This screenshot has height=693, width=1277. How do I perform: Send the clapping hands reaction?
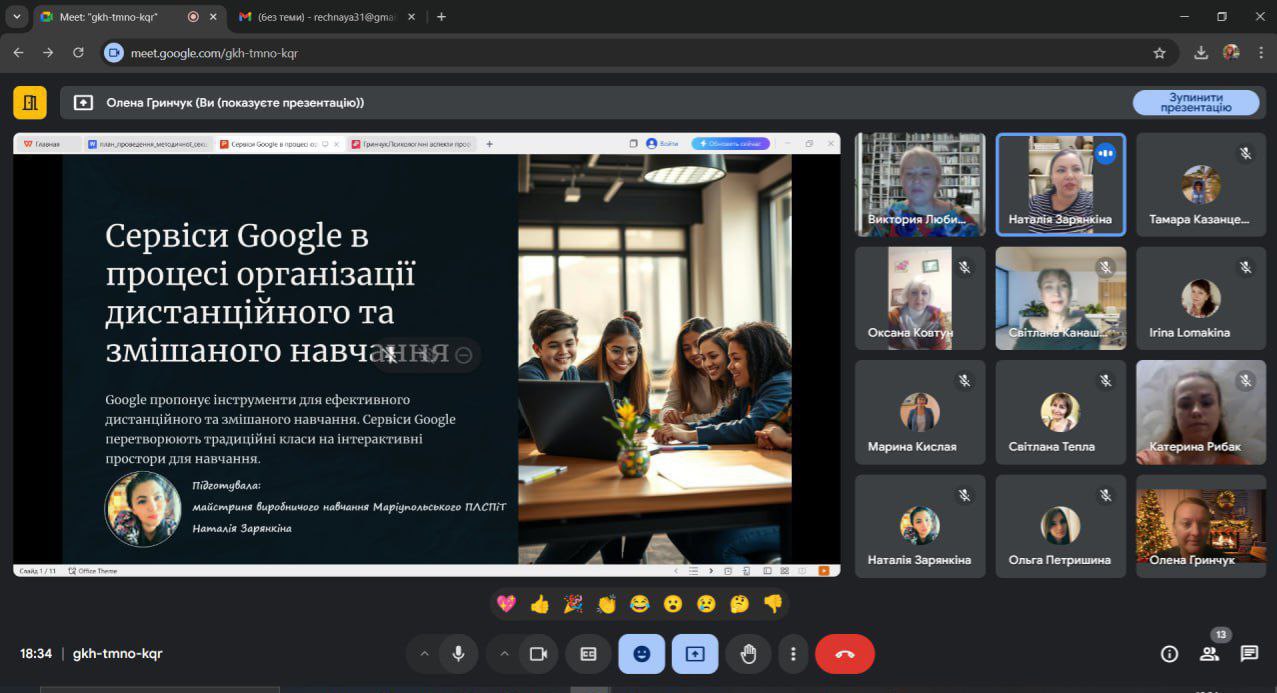click(x=606, y=604)
